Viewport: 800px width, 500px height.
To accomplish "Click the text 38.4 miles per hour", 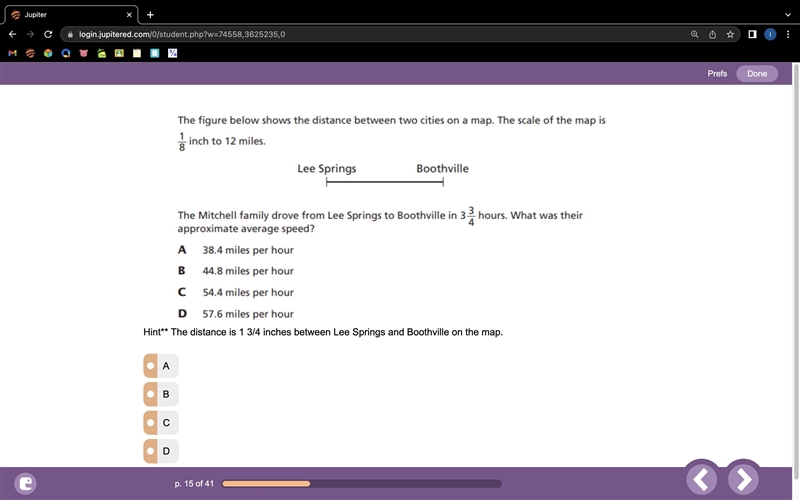I will (248, 250).
